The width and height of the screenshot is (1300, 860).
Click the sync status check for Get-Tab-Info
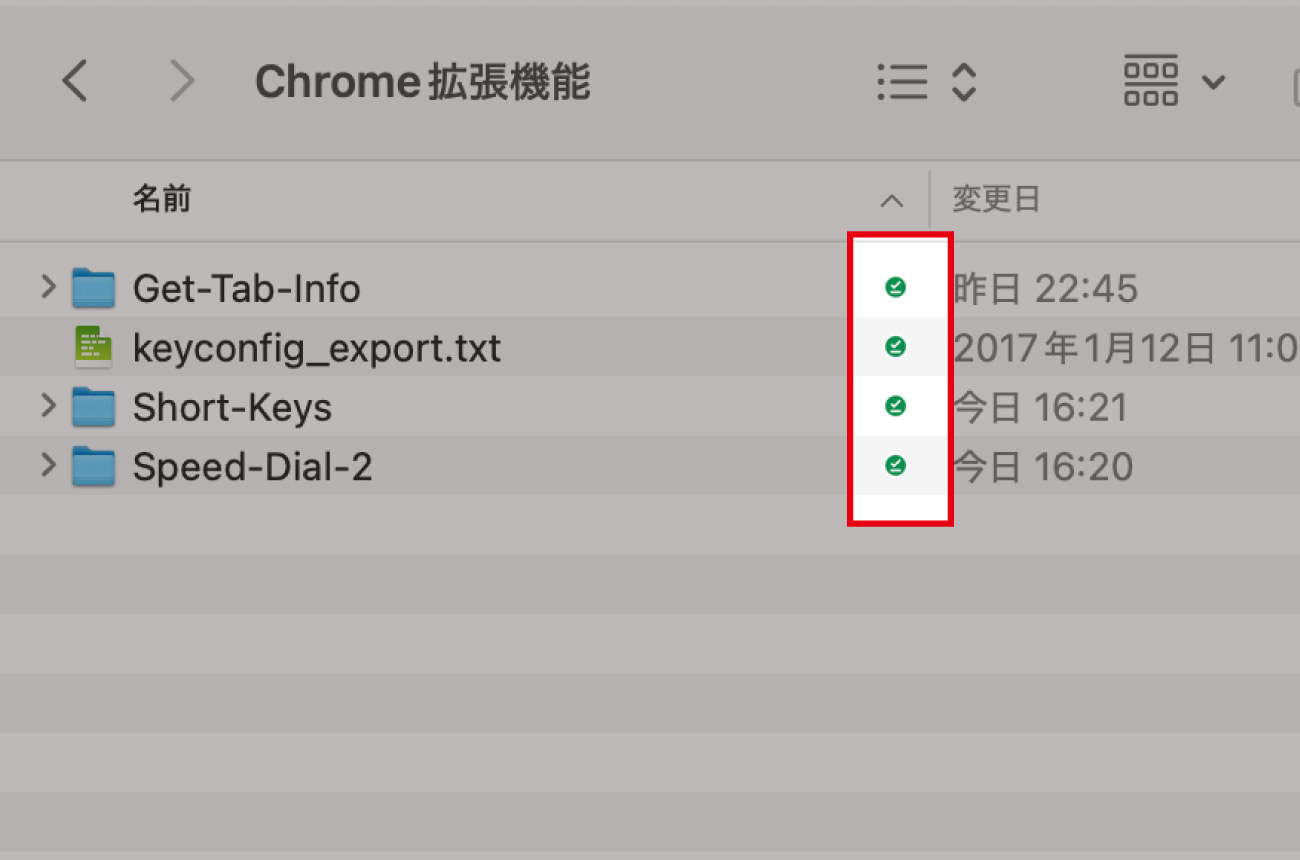895,288
